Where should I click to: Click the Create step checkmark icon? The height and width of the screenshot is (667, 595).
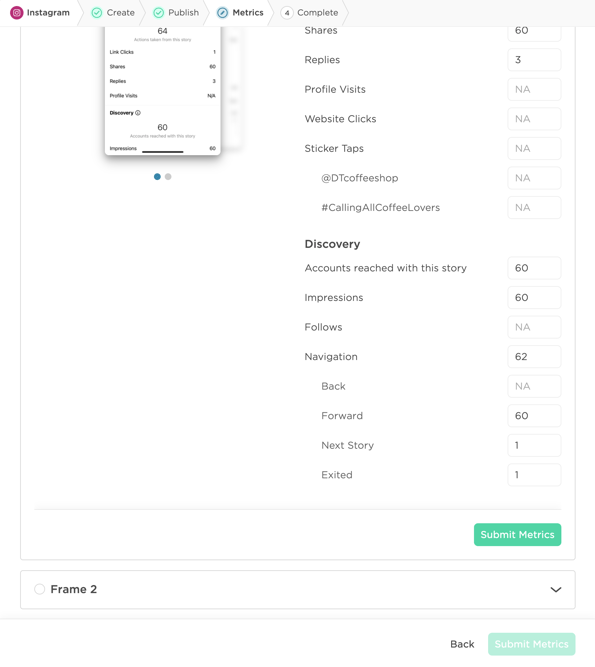[x=97, y=13]
